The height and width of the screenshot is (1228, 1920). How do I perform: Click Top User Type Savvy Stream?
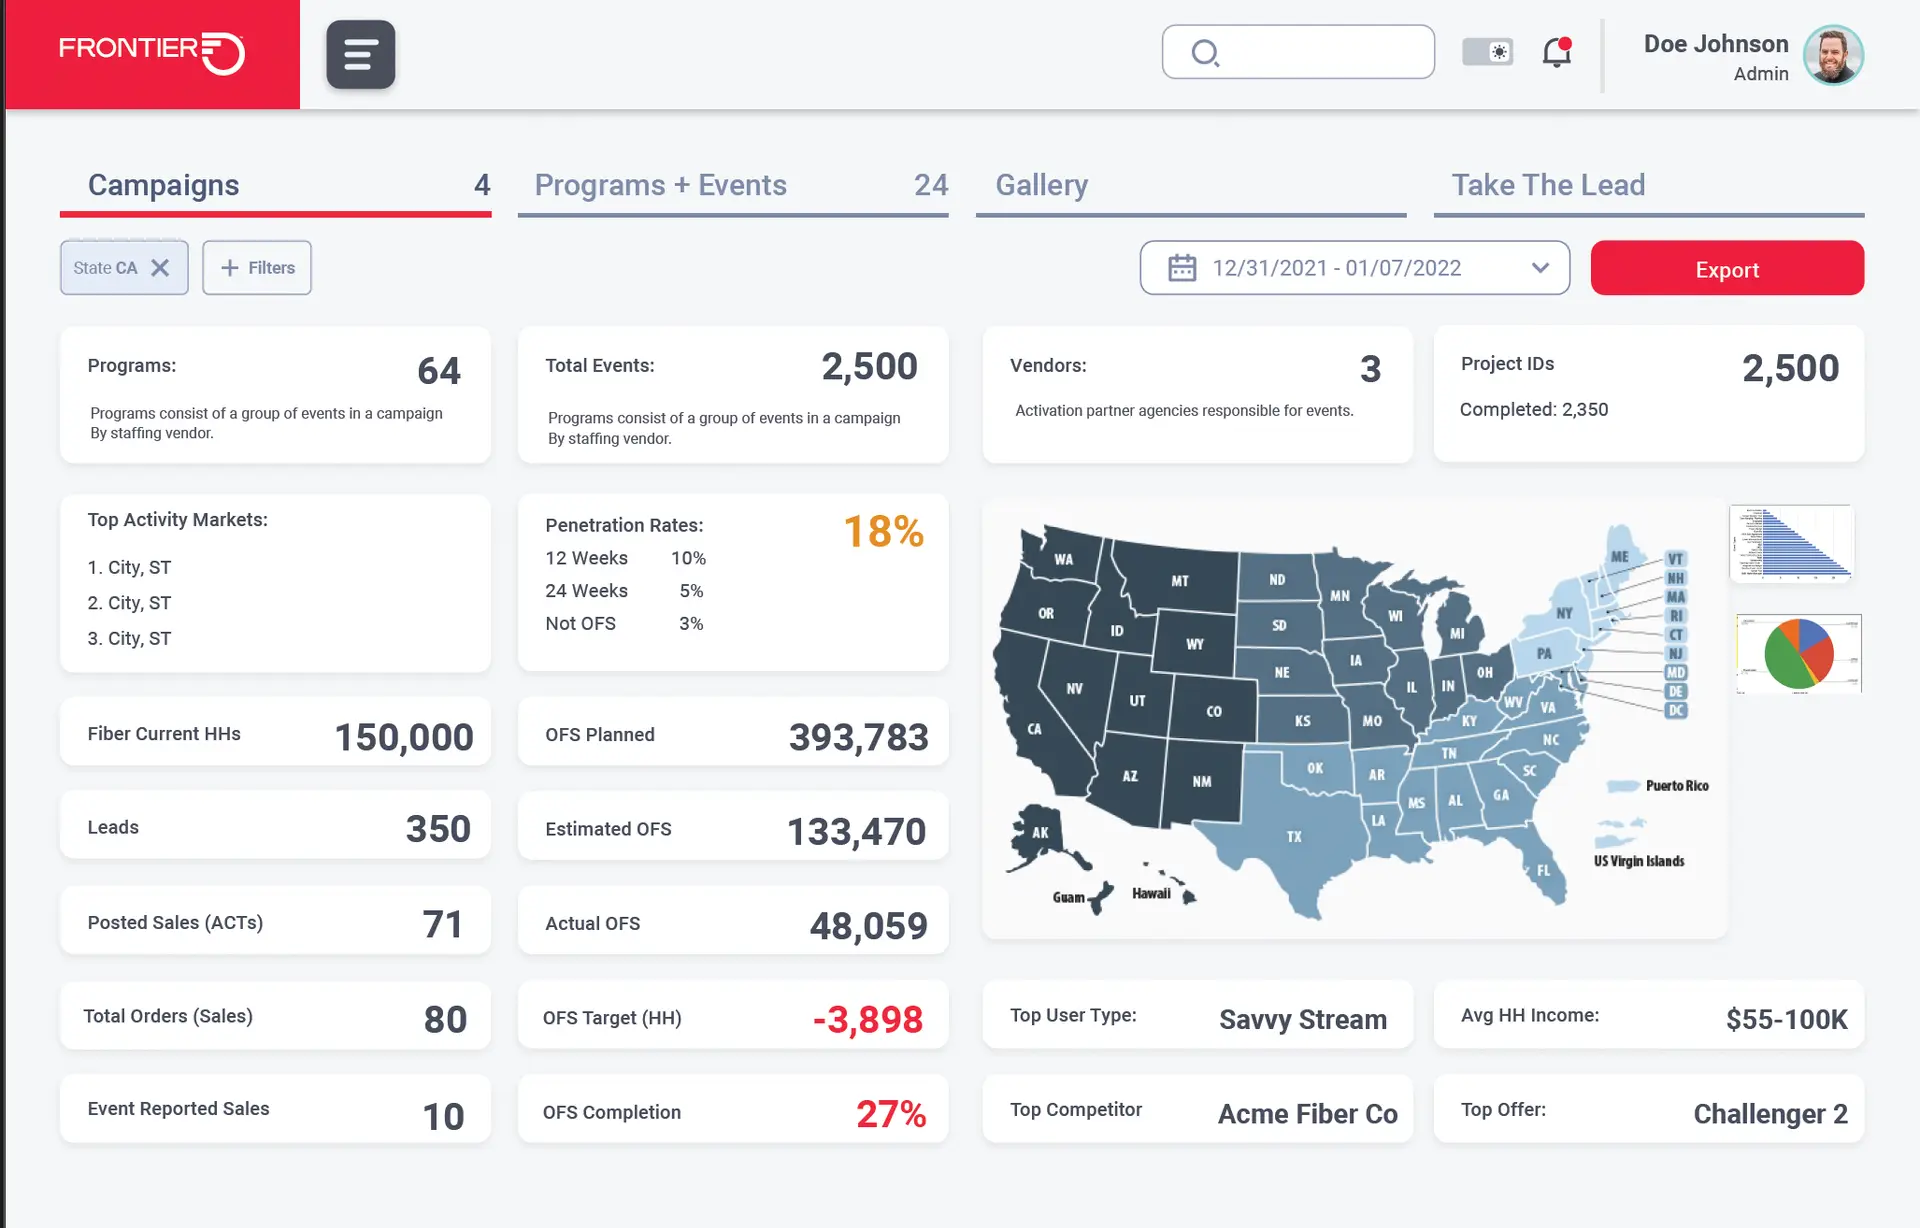click(x=1302, y=1019)
